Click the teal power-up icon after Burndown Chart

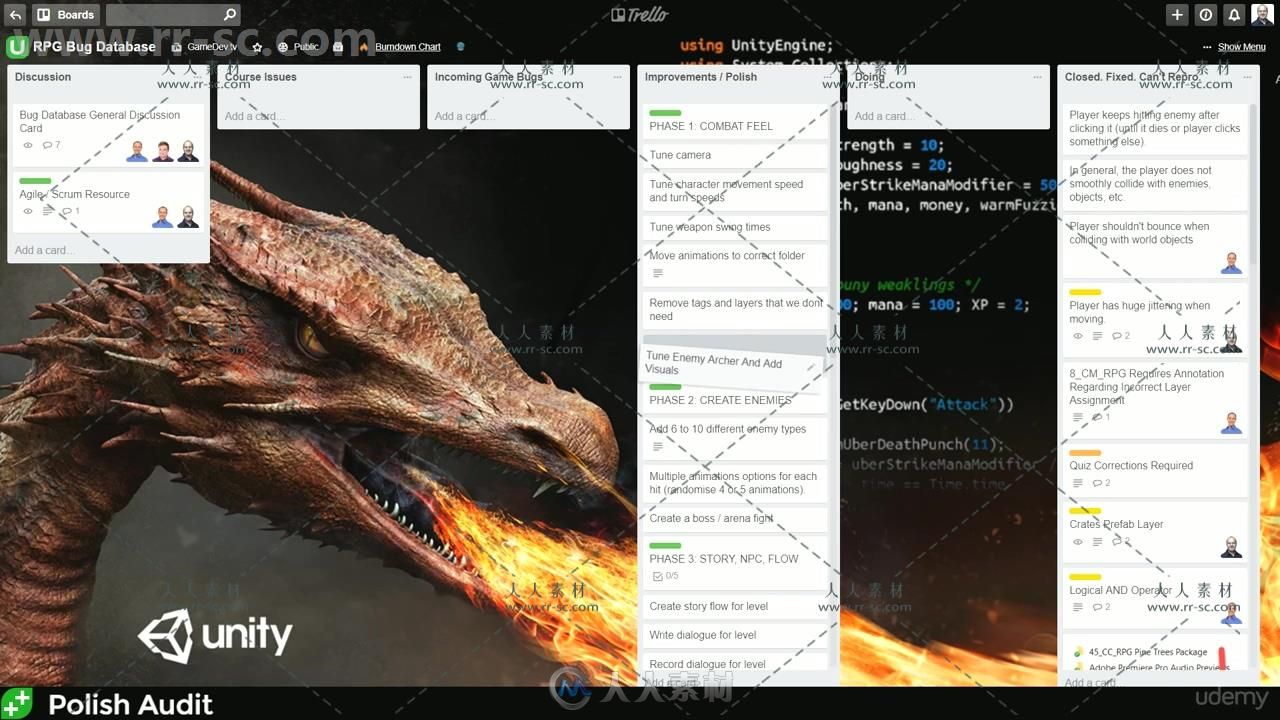(461, 47)
